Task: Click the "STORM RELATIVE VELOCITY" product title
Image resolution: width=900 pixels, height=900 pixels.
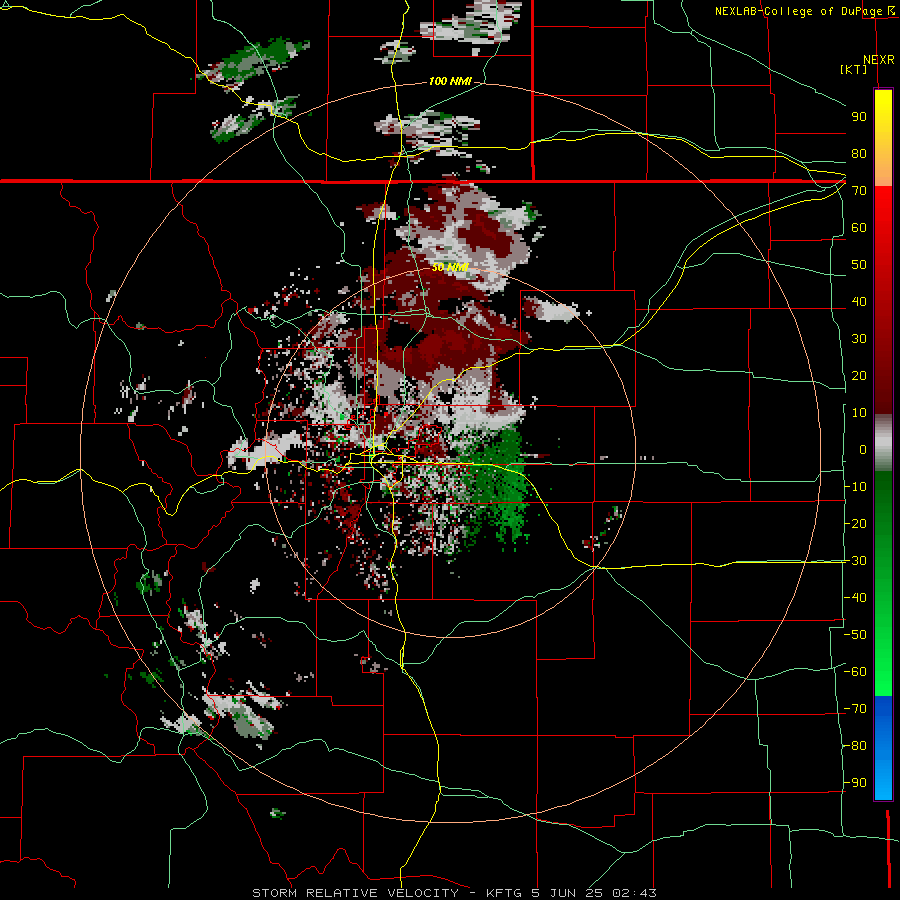Action: (x=355, y=893)
